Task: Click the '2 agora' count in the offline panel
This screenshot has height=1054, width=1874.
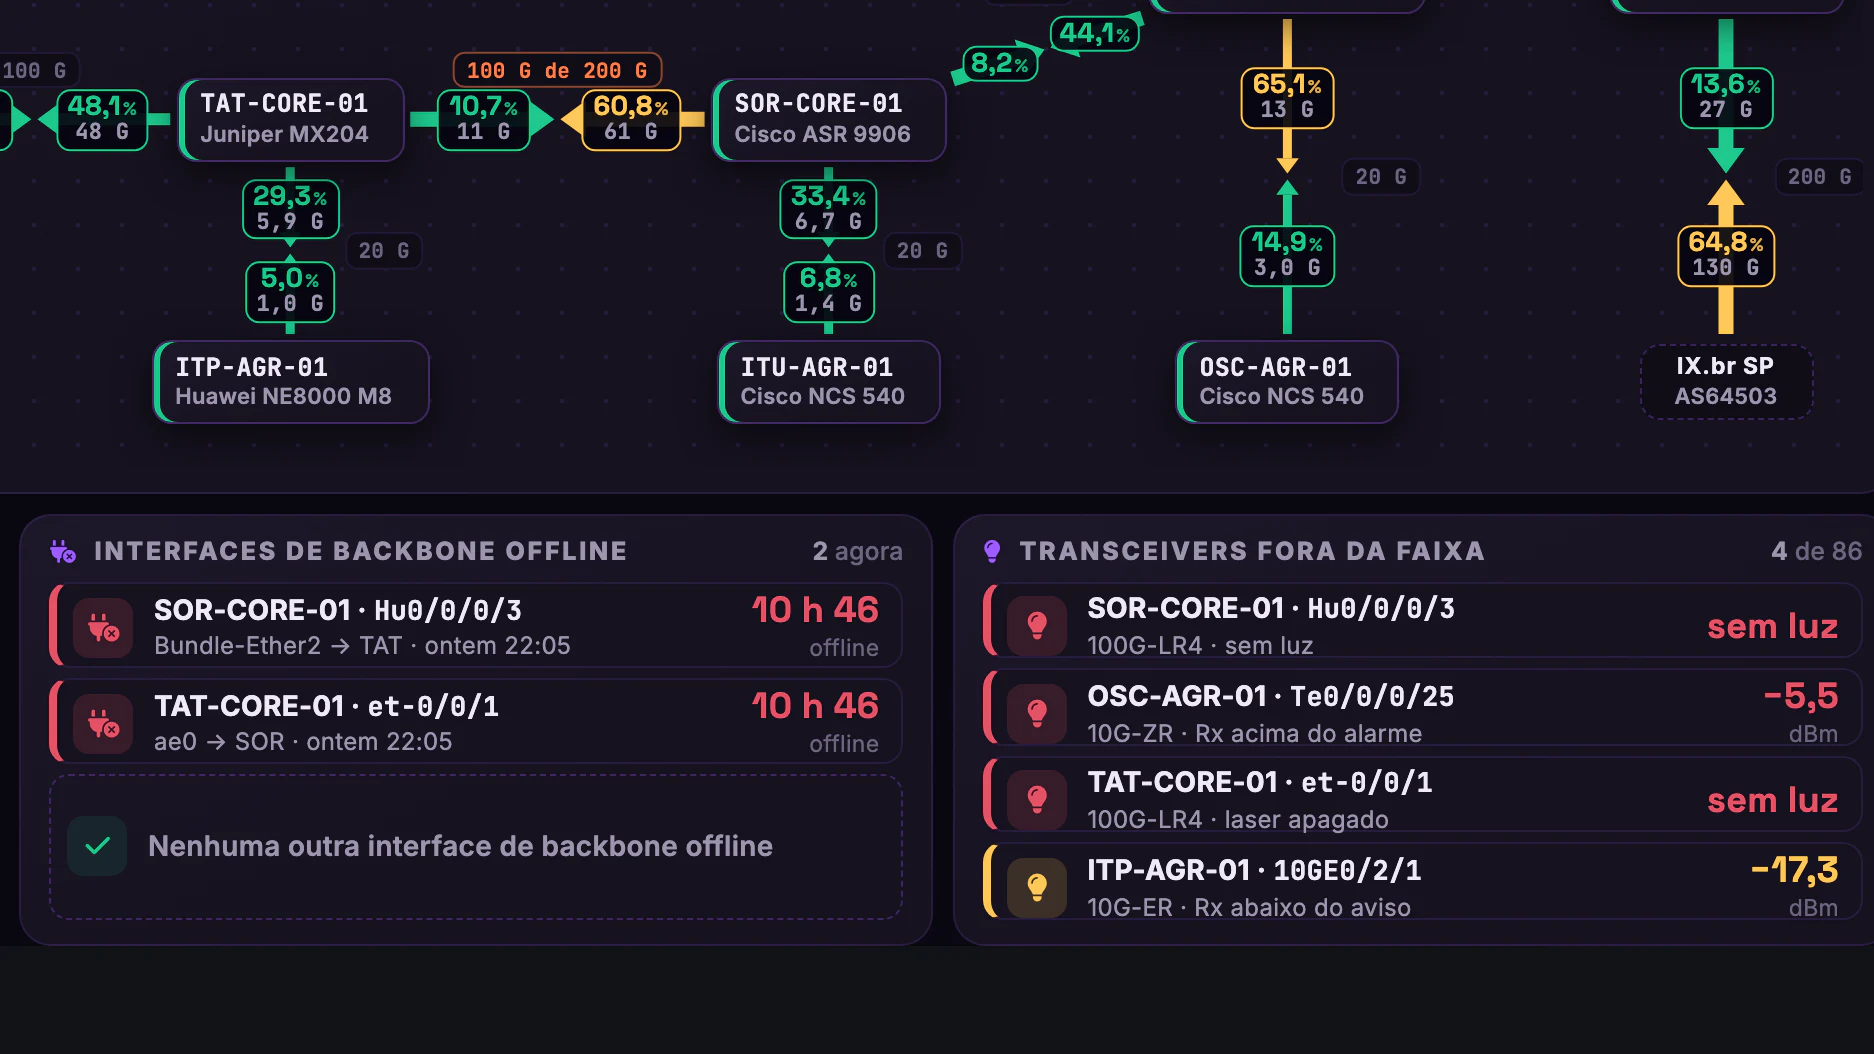Action: pos(857,551)
